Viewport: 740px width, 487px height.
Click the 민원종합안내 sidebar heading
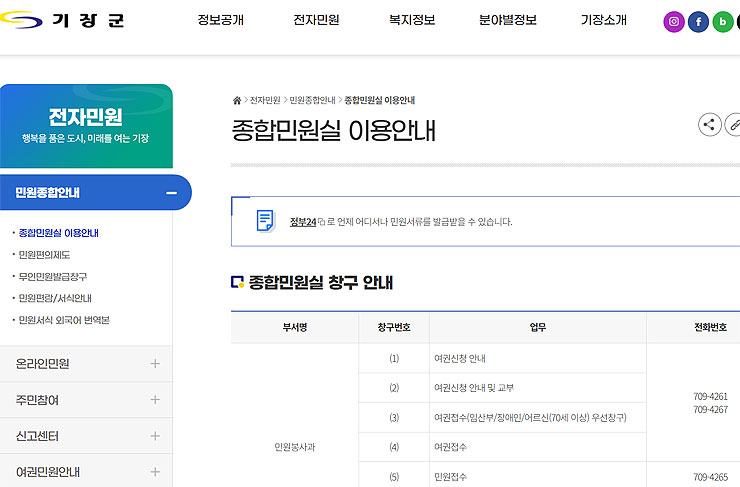pyautogui.click(x=47, y=193)
